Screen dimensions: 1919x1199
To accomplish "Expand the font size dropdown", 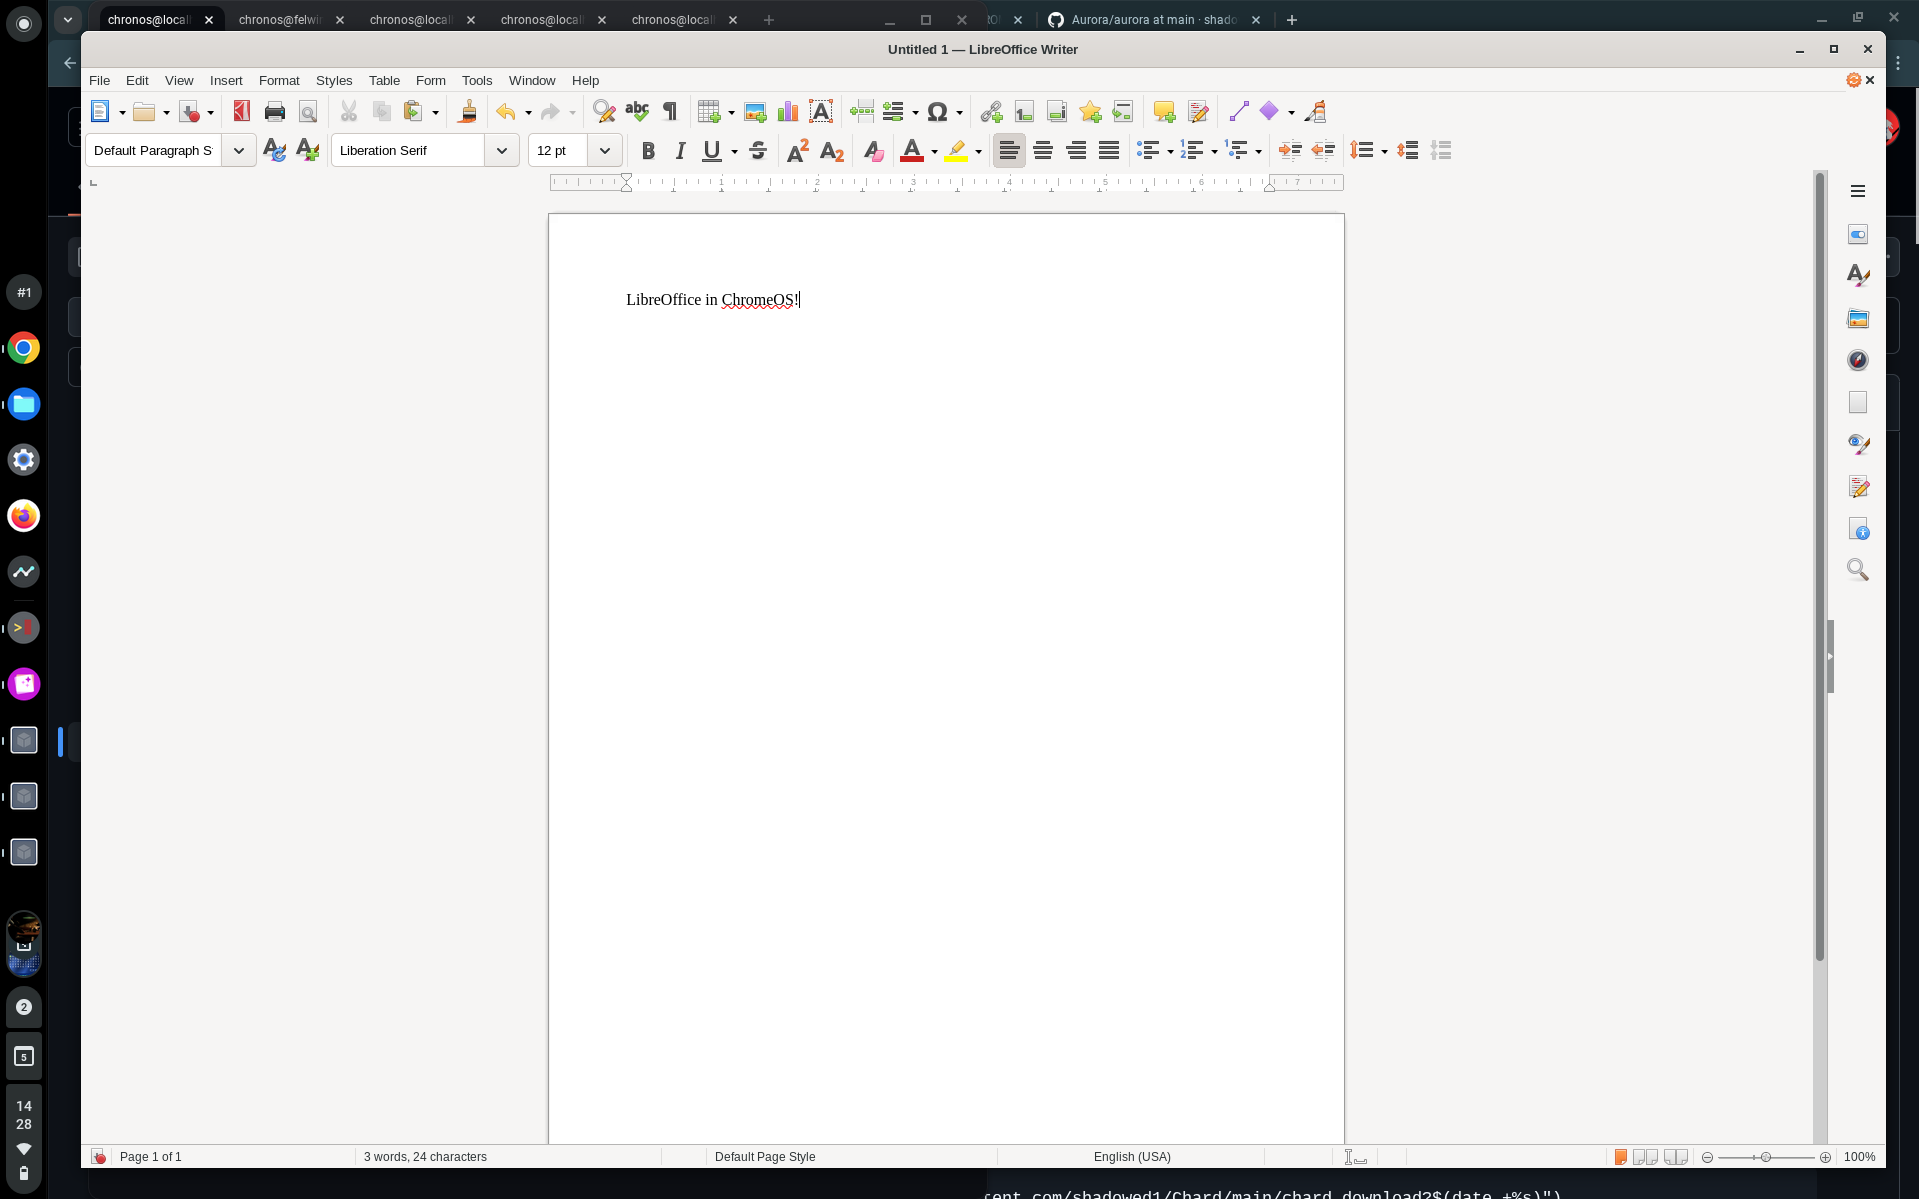I will 605,151.
